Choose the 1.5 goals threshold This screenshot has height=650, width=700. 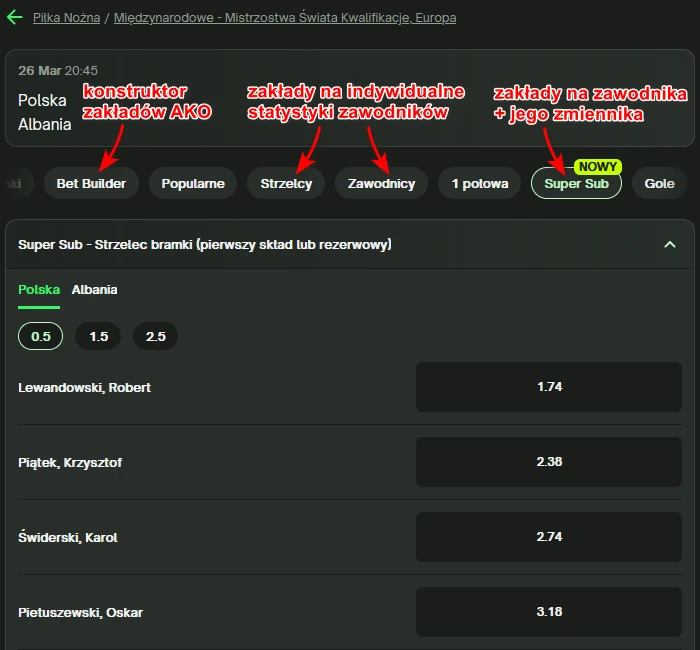tap(98, 336)
